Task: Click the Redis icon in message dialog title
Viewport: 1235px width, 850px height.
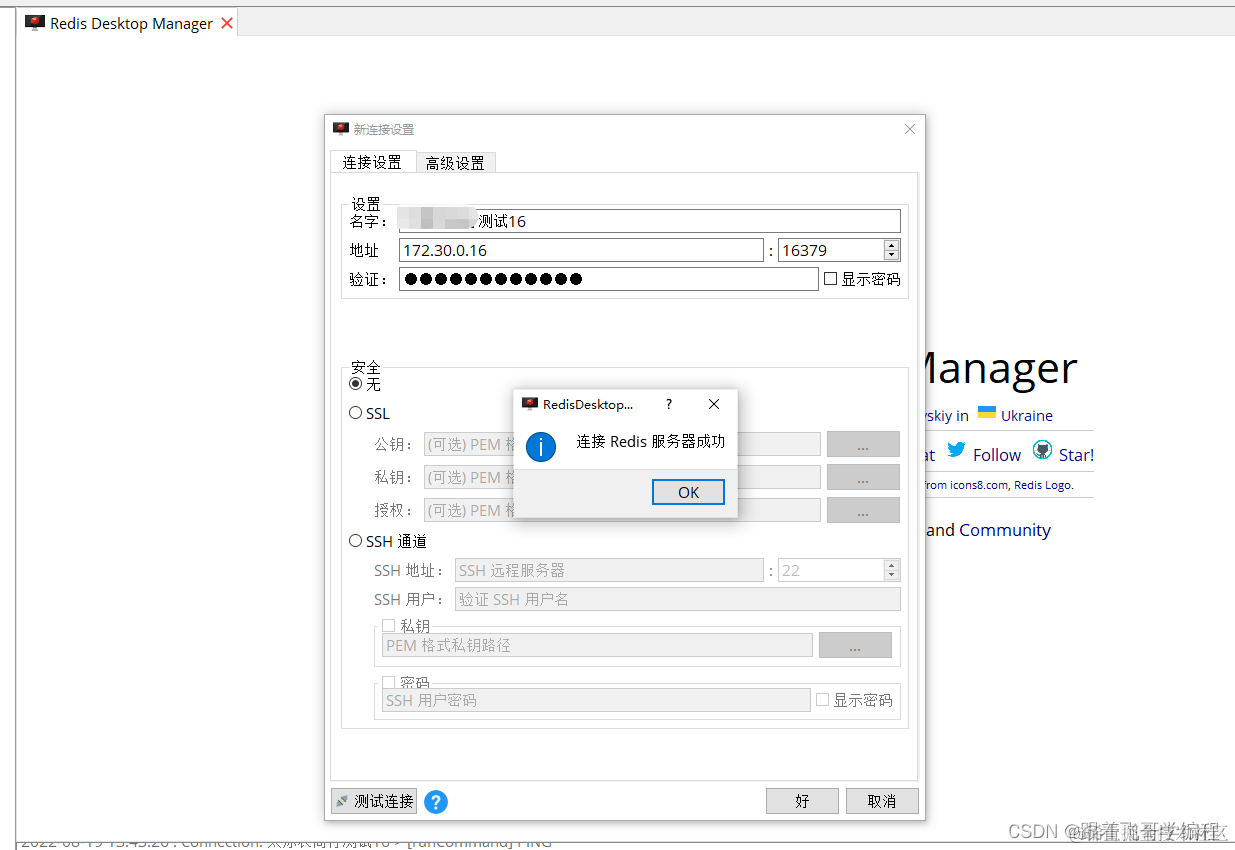Action: pyautogui.click(x=530, y=404)
